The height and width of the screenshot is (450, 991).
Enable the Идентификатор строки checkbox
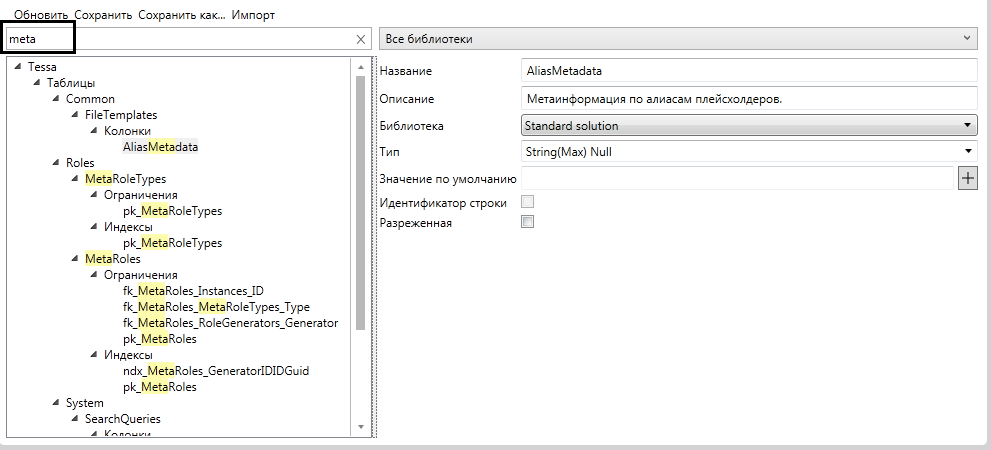(528, 203)
